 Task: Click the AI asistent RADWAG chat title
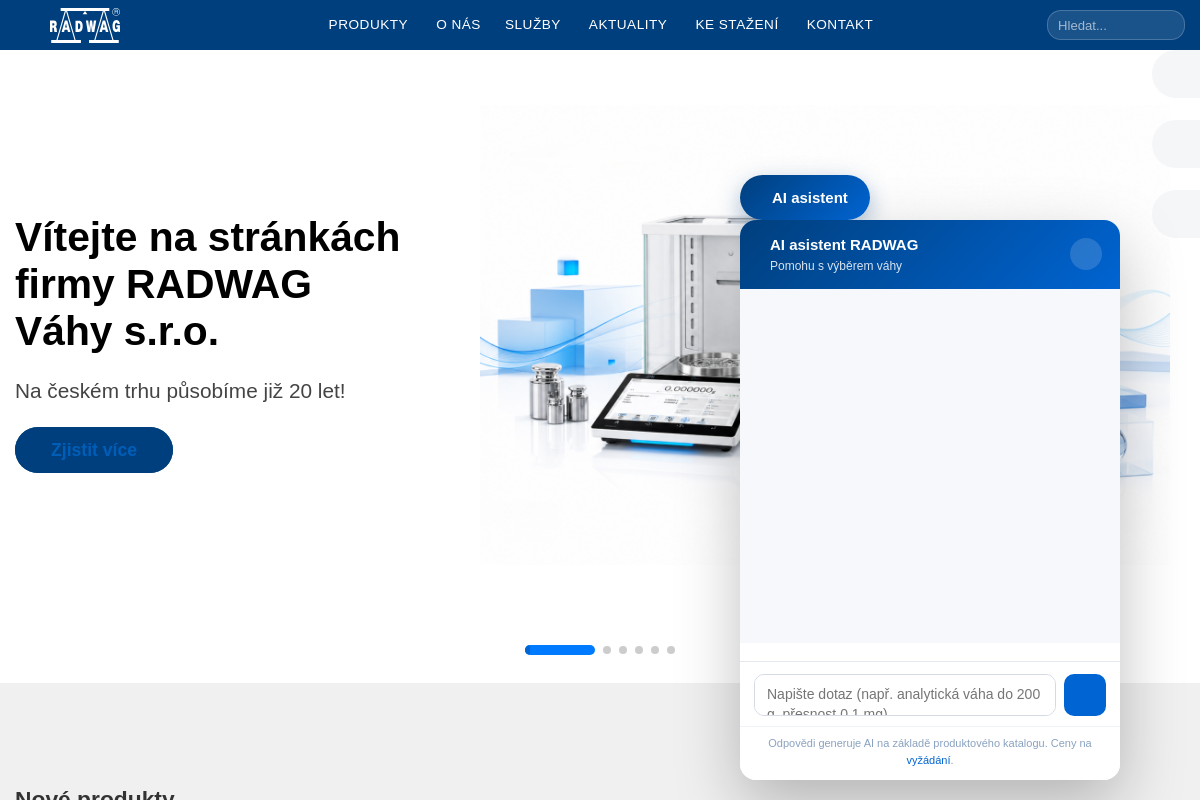pos(844,245)
